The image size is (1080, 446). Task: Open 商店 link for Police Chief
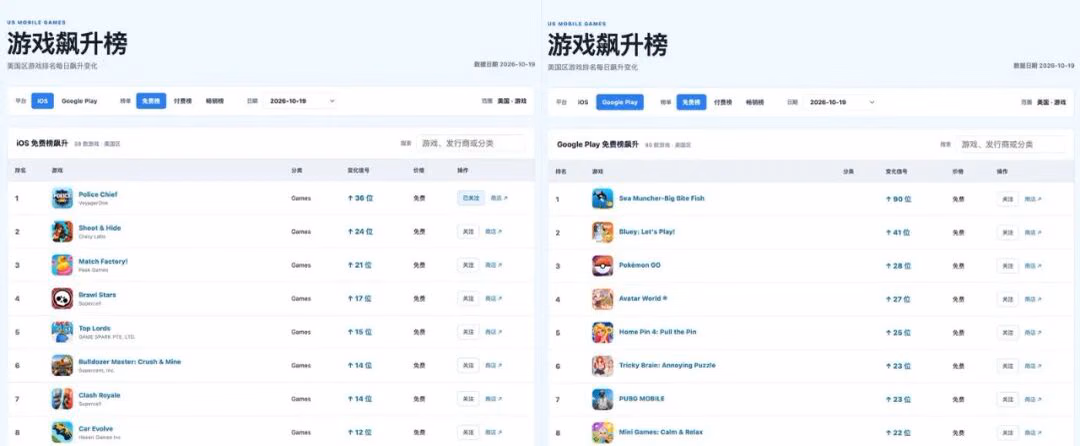pyautogui.click(x=499, y=198)
